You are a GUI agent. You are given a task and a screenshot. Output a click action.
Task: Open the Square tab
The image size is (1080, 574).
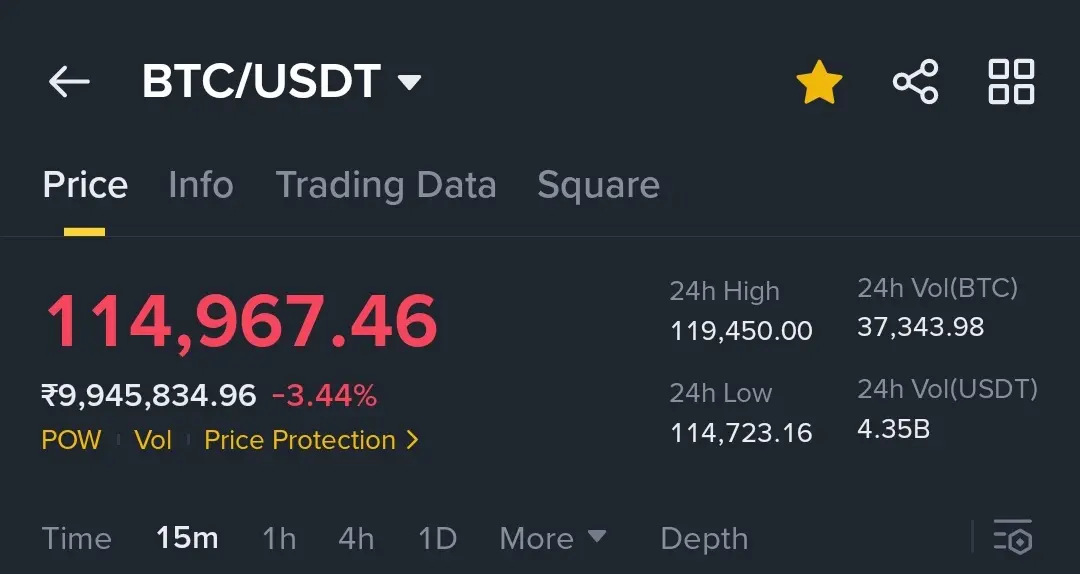click(599, 185)
